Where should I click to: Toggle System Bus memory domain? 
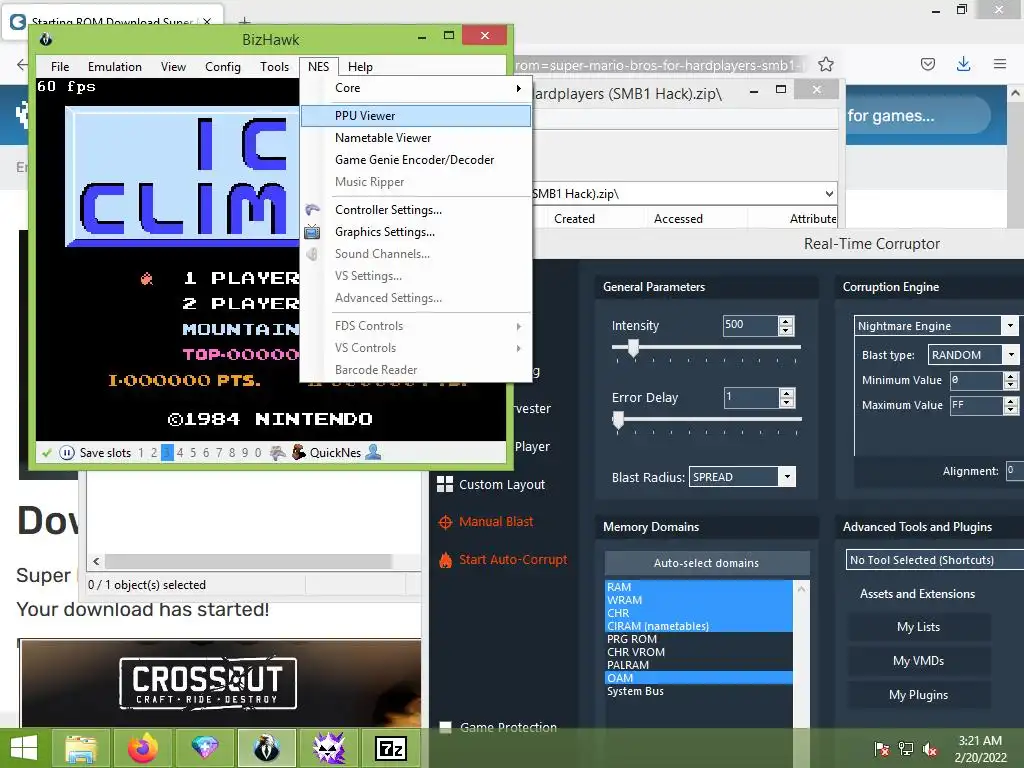pyautogui.click(x=698, y=691)
